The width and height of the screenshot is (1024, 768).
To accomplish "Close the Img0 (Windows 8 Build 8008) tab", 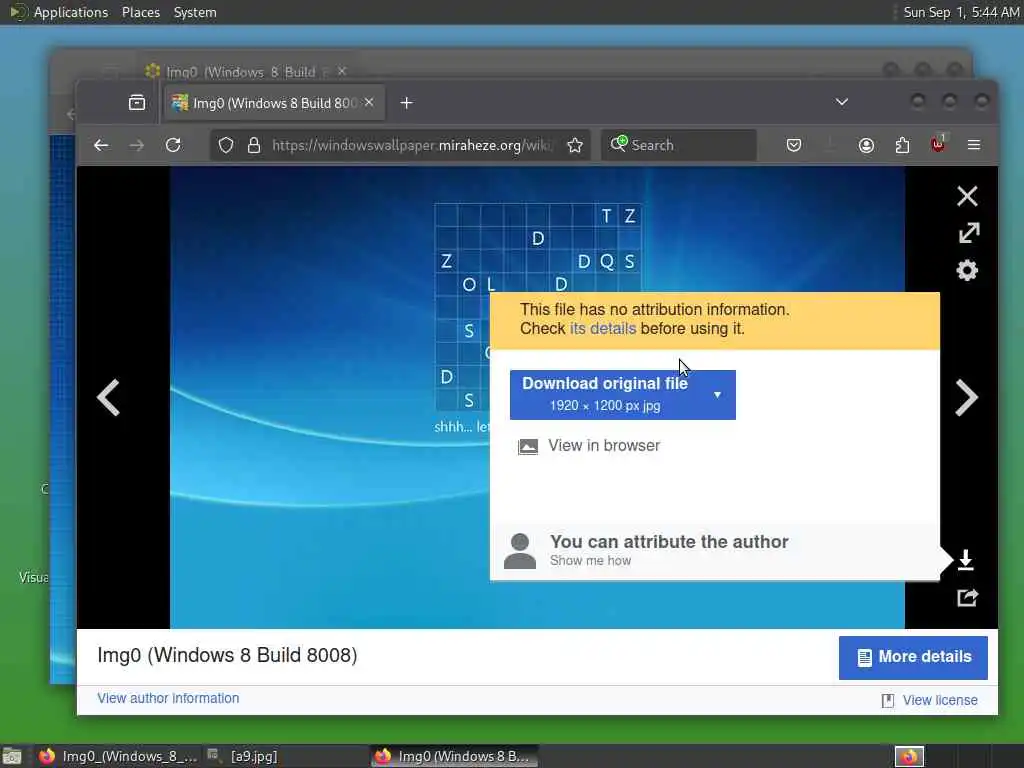I will (369, 103).
